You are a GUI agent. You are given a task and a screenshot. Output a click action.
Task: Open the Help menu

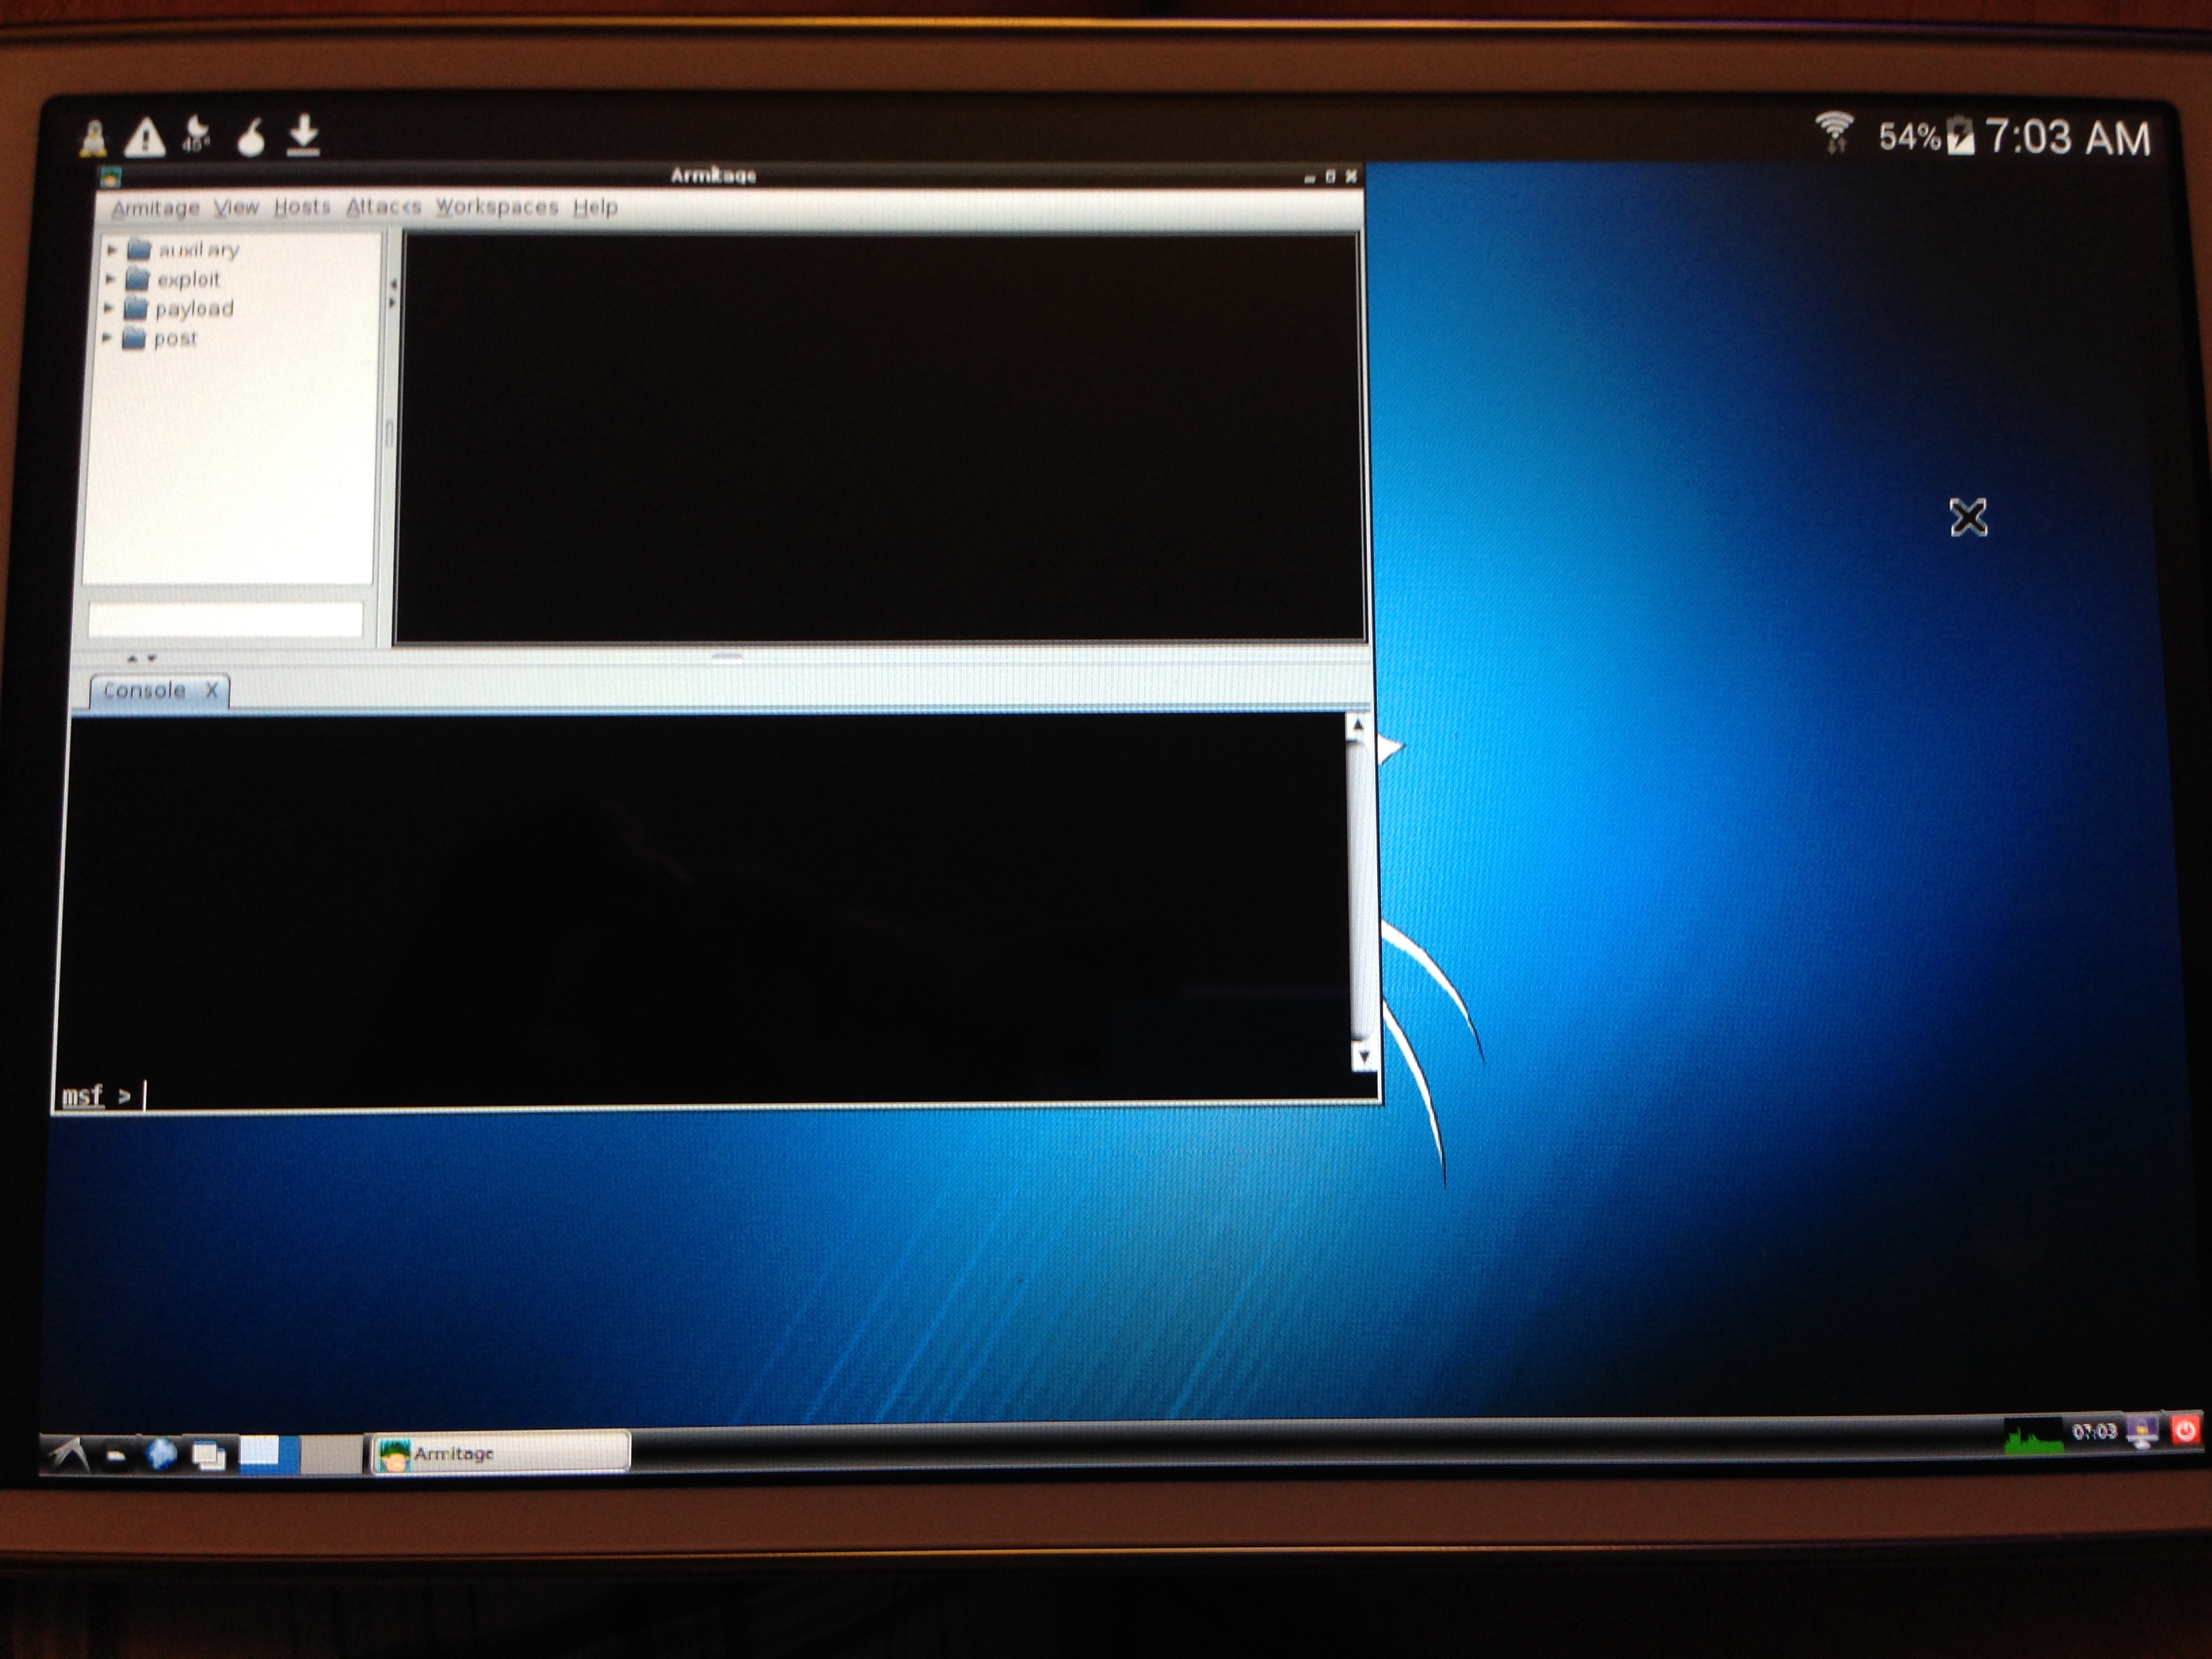click(595, 207)
